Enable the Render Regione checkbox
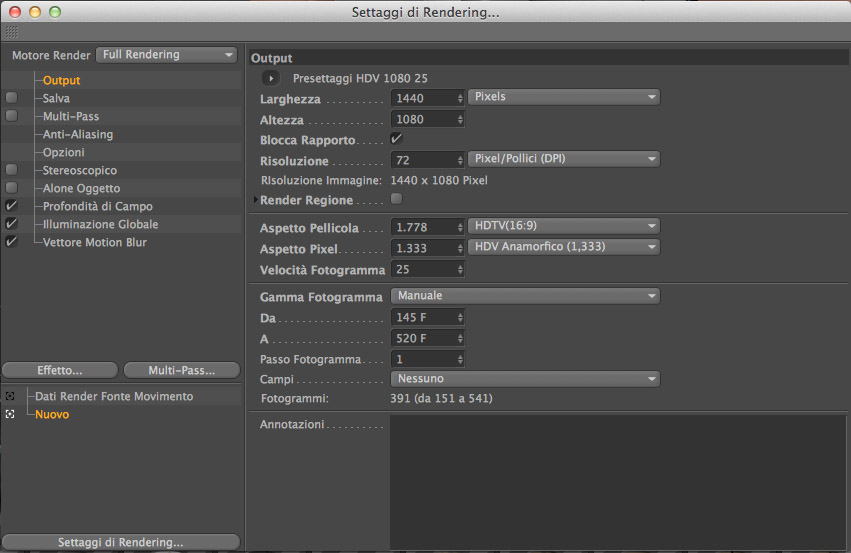The width and height of the screenshot is (851, 553). pyautogui.click(x=397, y=199)
